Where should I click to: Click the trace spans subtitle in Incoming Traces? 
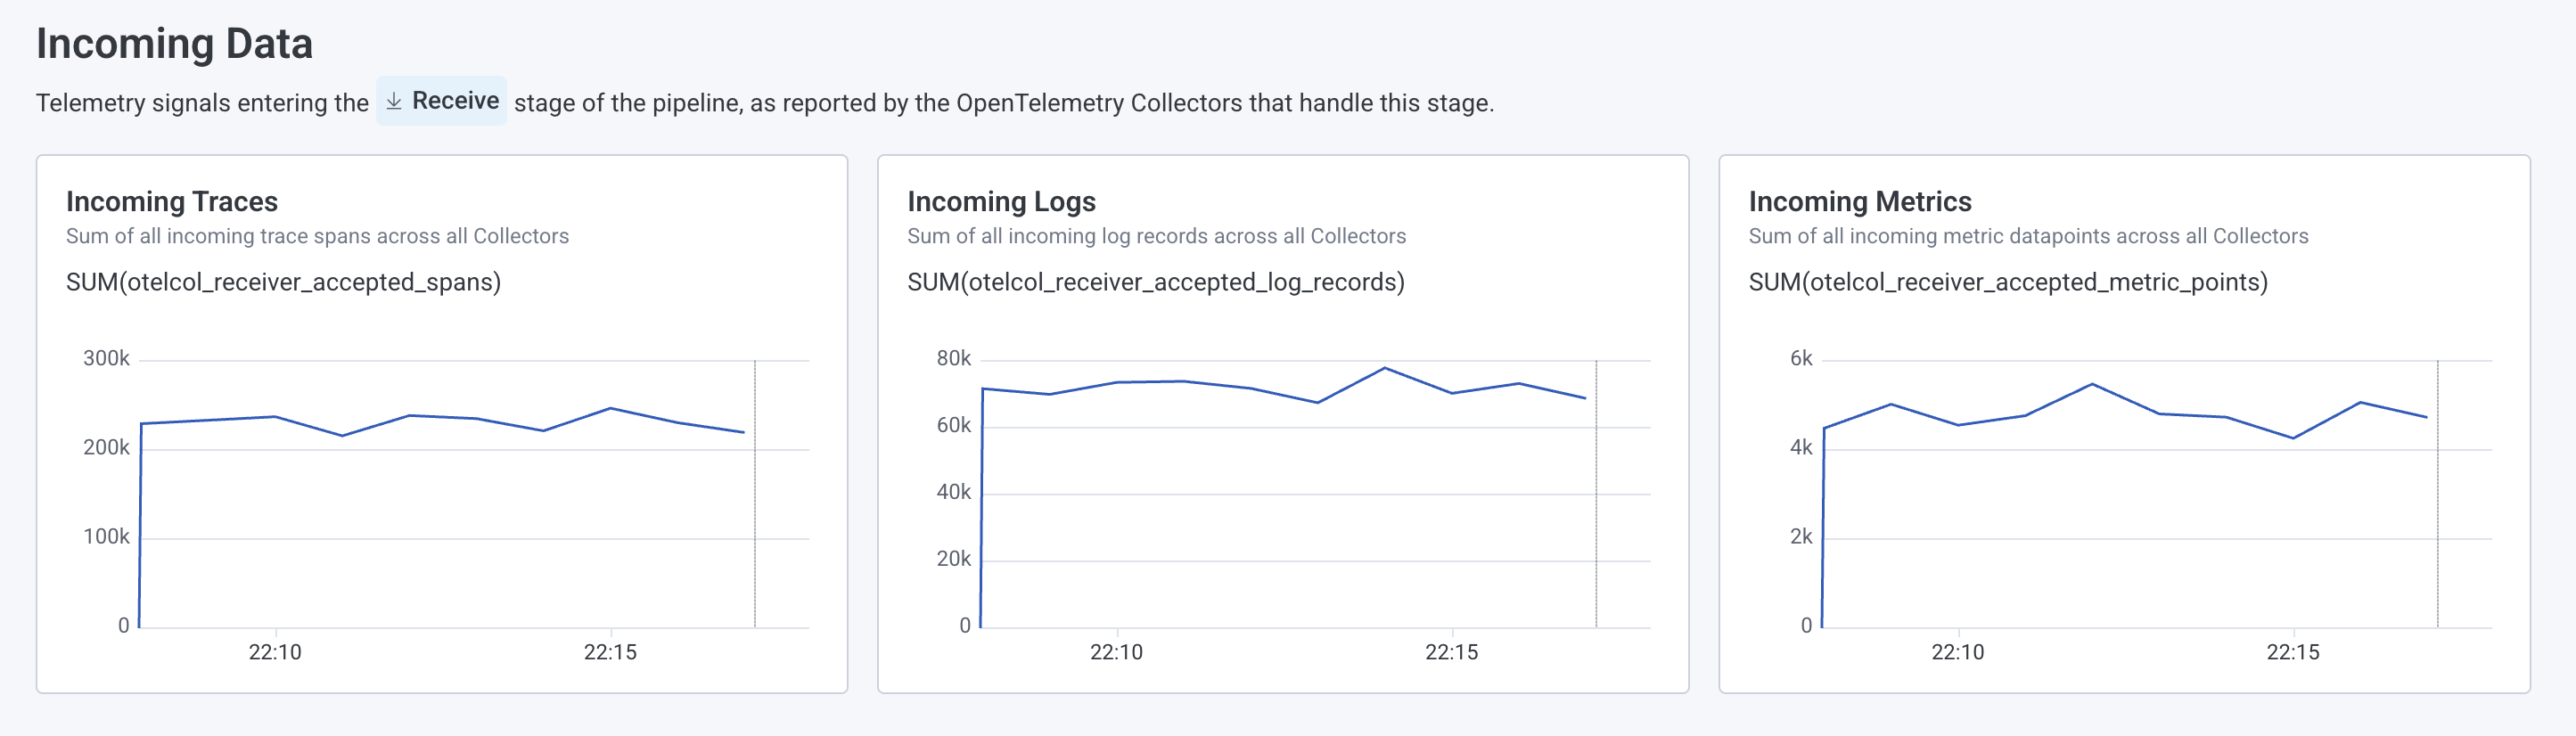317,236
